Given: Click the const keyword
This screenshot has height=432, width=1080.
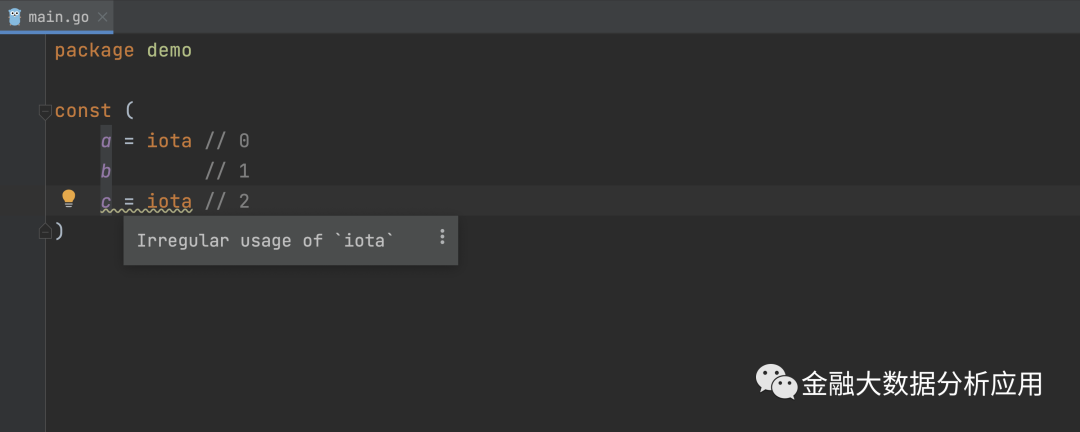Looking at the screenshot, I should pyautogui.click(x=83, y=111).
